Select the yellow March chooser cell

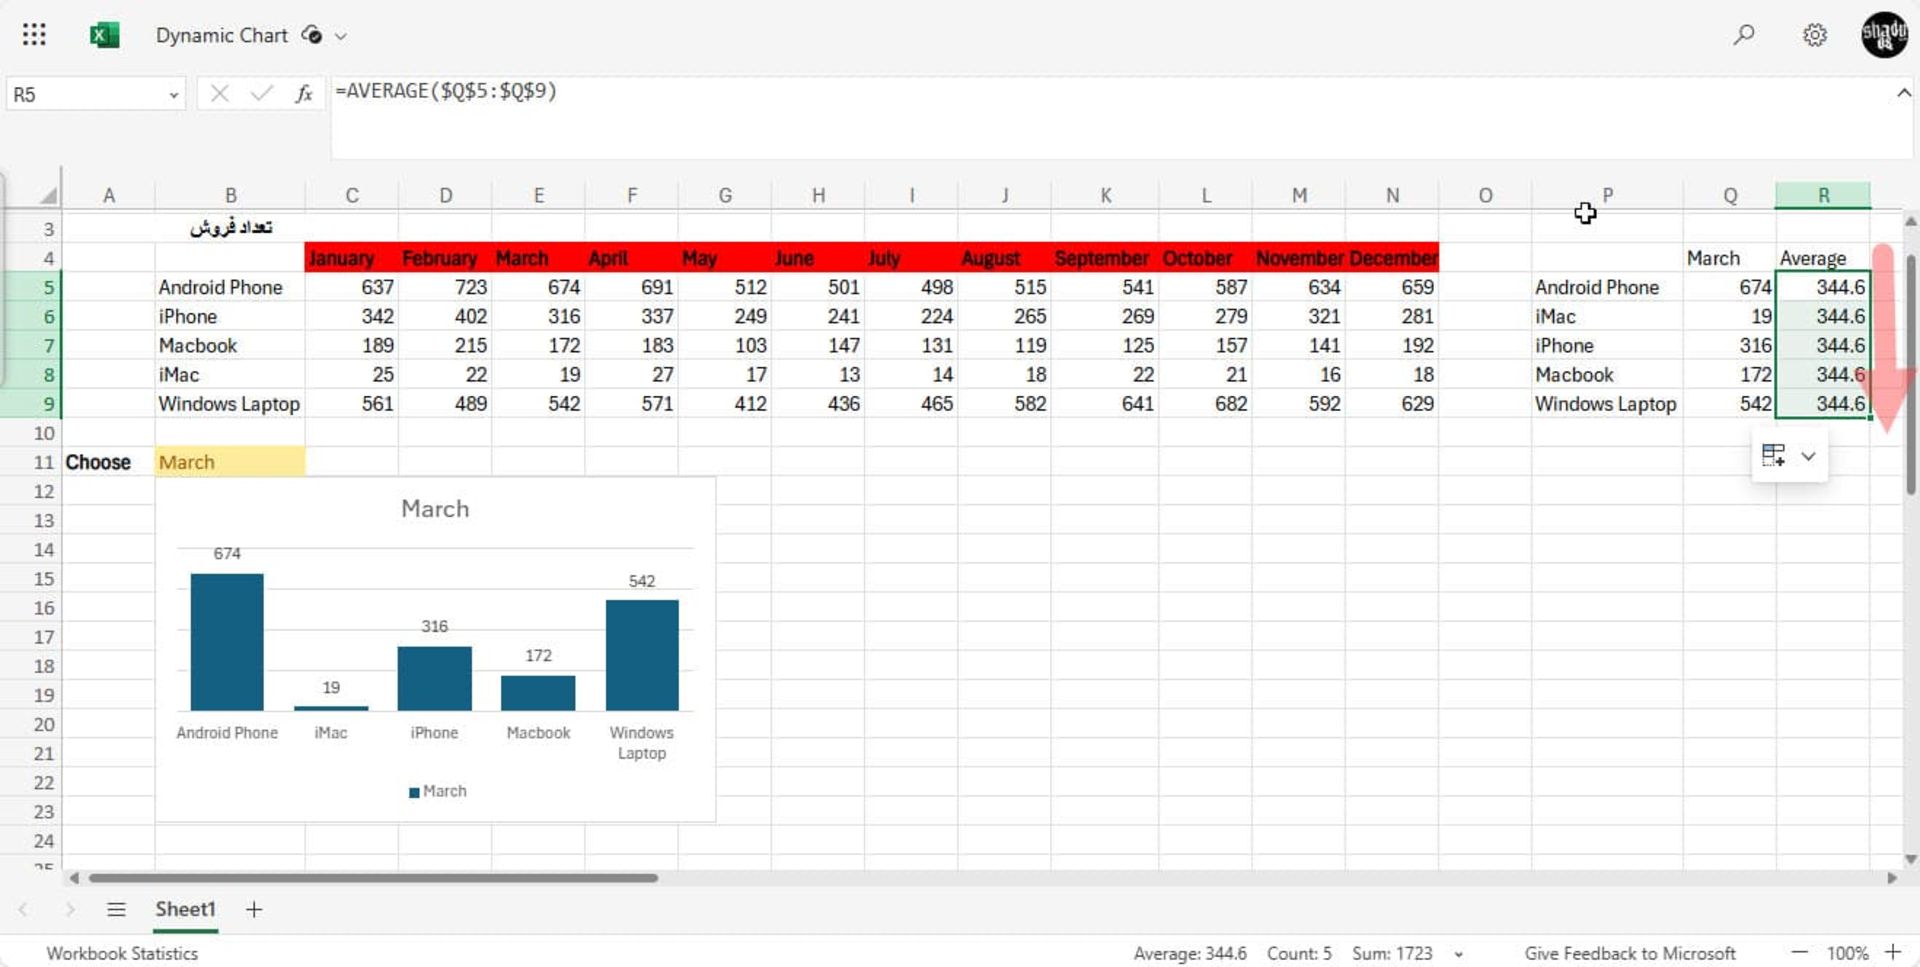click(x=230, y=462)
